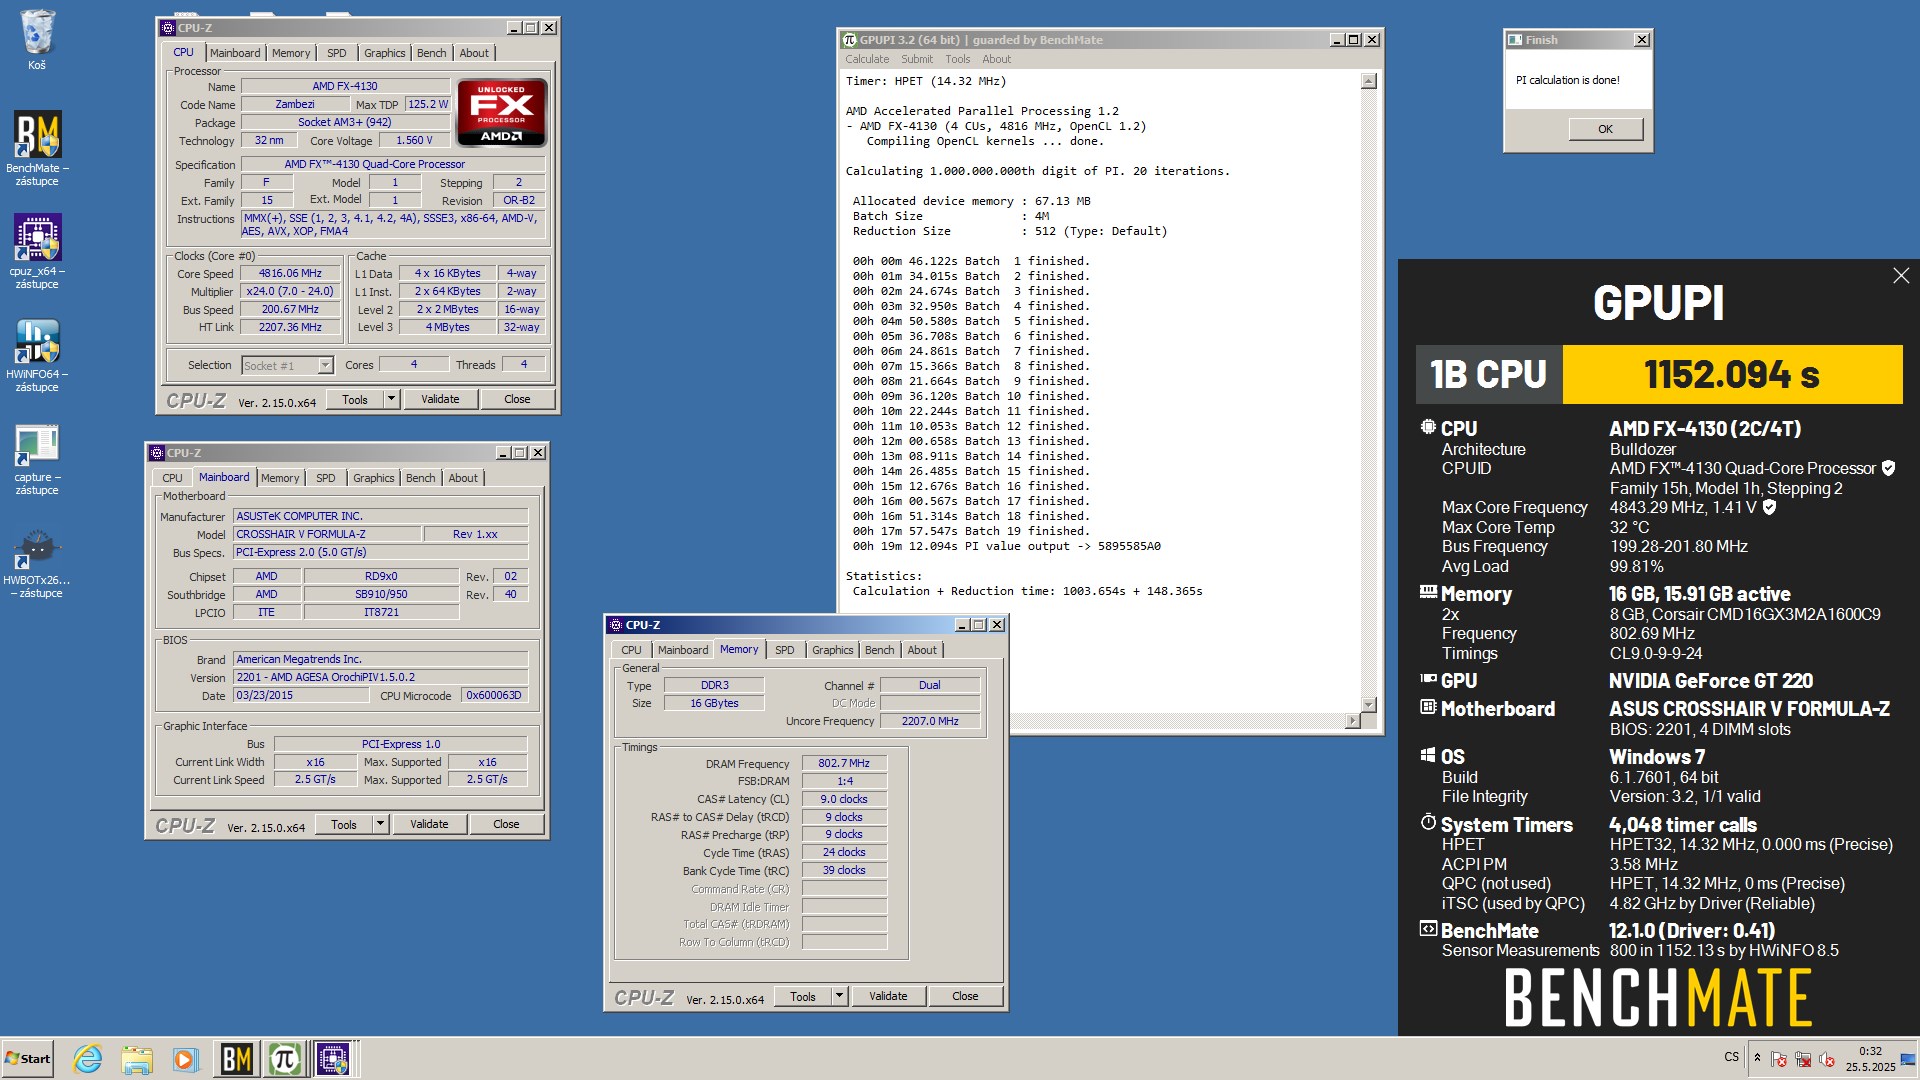Open the GPUPI Tools menu
This screenshot has height=1080, width=1920.
pyautogui.click(x=958, y=59)
